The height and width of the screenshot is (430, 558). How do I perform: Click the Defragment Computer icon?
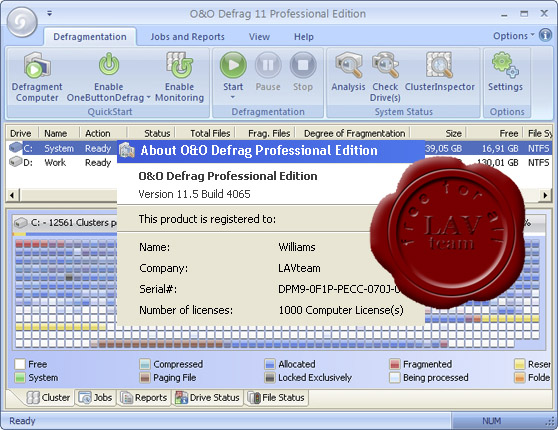[37, 64]
